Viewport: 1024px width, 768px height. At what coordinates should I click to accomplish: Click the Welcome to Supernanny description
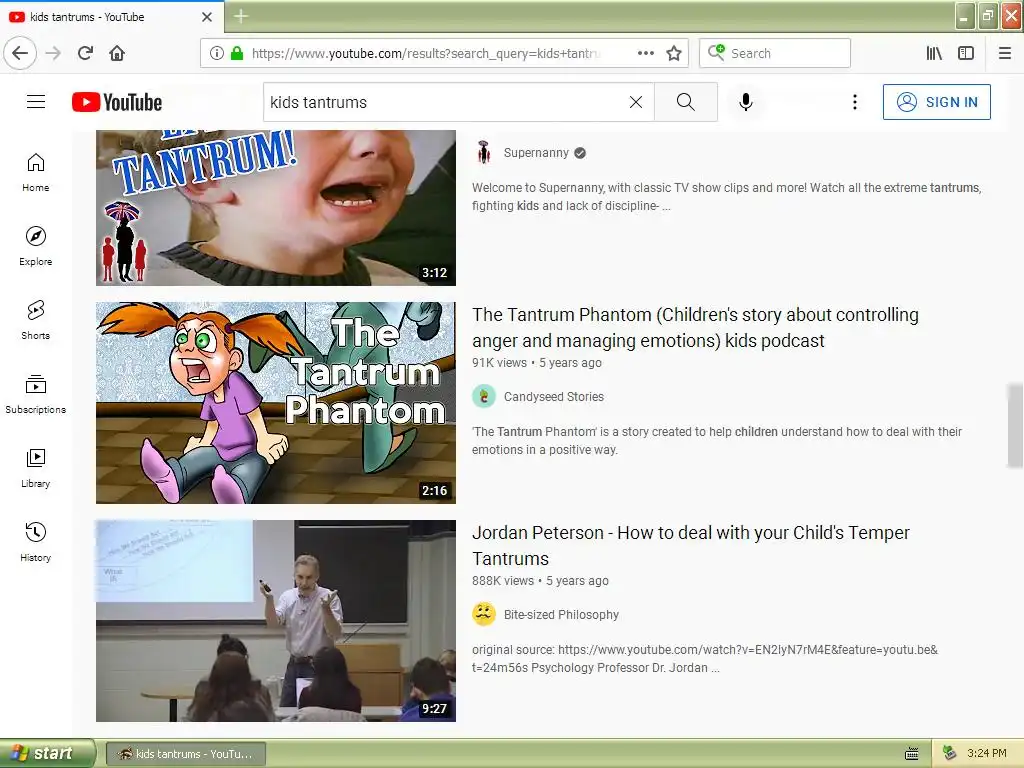tap(726, 197)
